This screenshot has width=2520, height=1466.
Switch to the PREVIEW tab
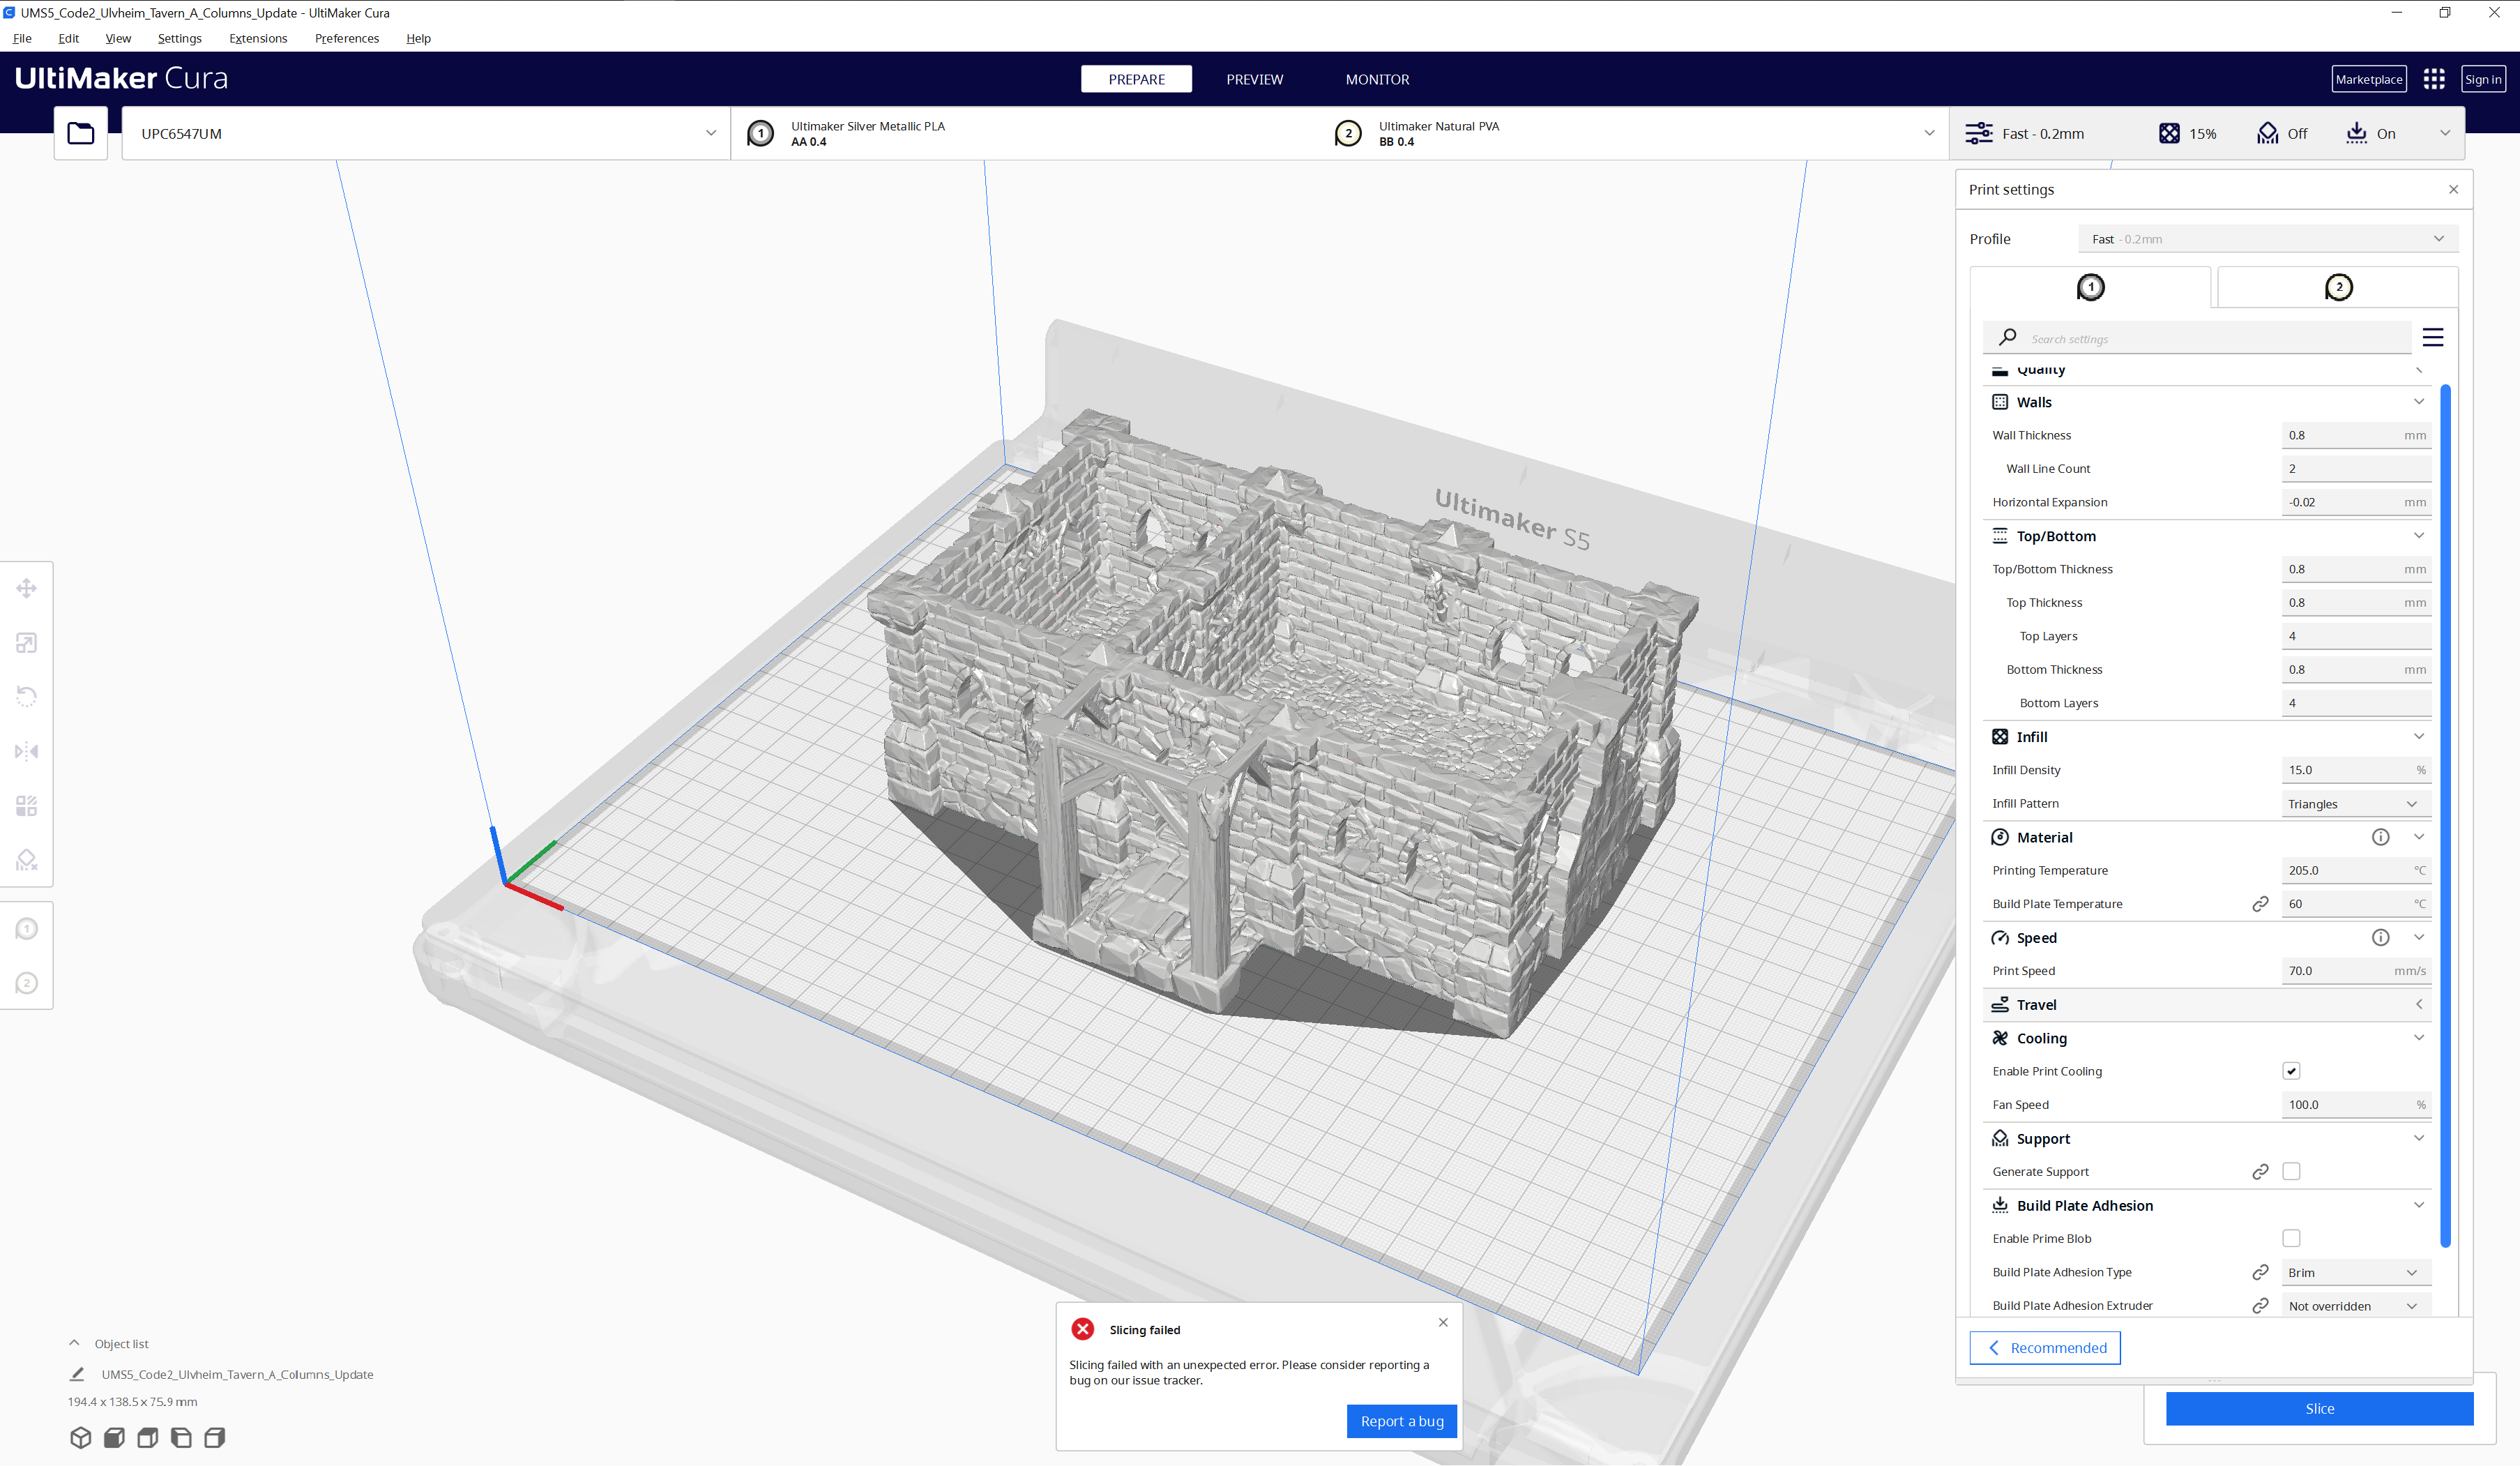point(1254,79)
